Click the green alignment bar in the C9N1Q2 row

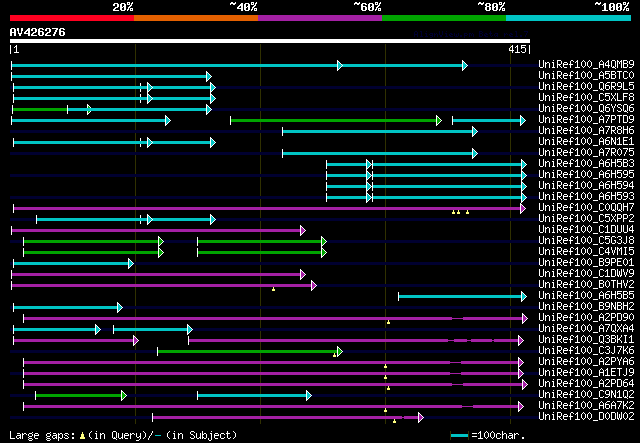(81, 396)
